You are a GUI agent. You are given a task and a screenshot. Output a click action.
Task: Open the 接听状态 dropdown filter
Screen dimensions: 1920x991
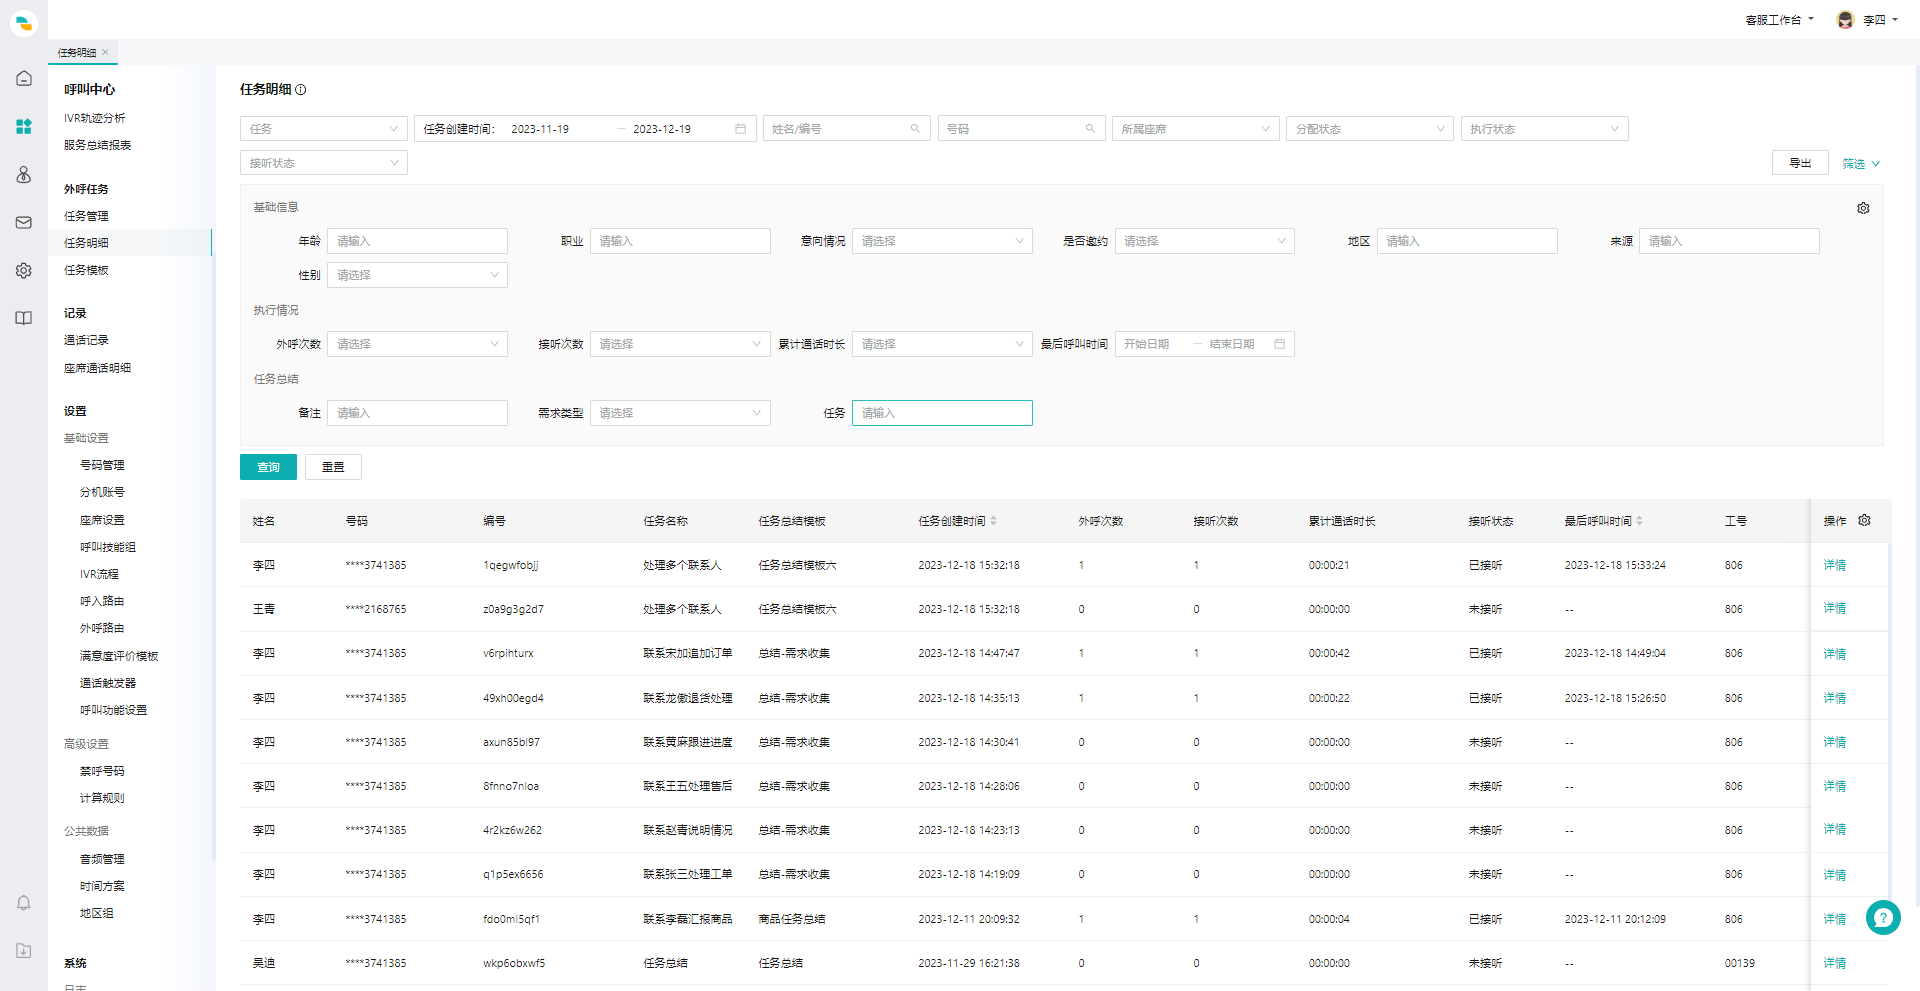[324, 163]
